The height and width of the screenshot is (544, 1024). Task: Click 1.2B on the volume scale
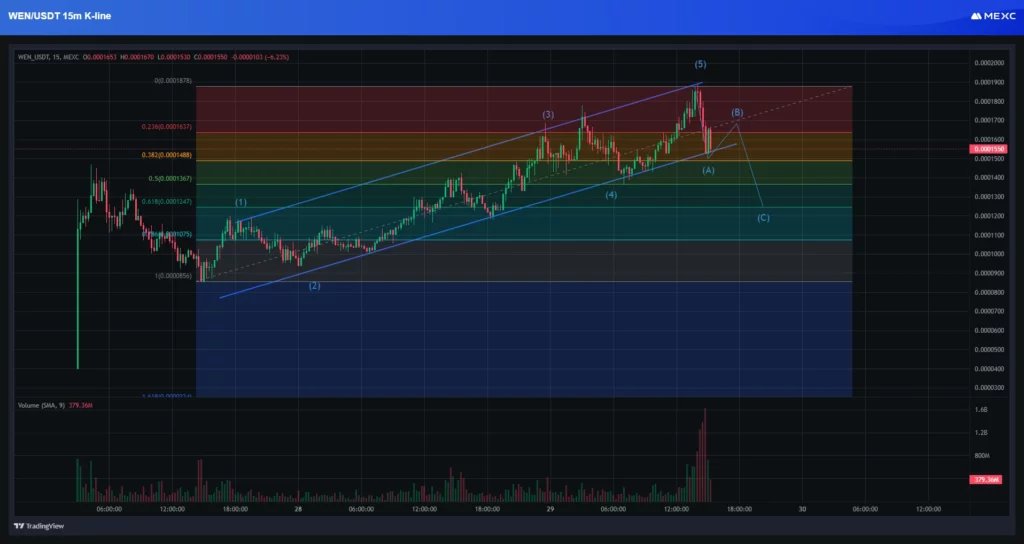coord(981,432)
